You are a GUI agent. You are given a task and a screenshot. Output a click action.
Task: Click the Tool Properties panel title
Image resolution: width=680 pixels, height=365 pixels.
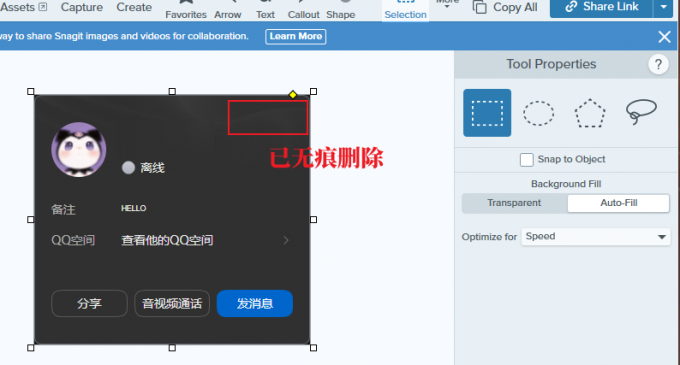click(x=551, y=64)
